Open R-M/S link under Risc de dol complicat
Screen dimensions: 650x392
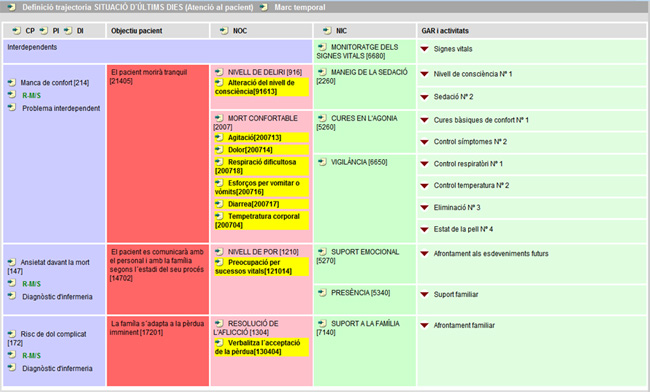coord(32,355)
